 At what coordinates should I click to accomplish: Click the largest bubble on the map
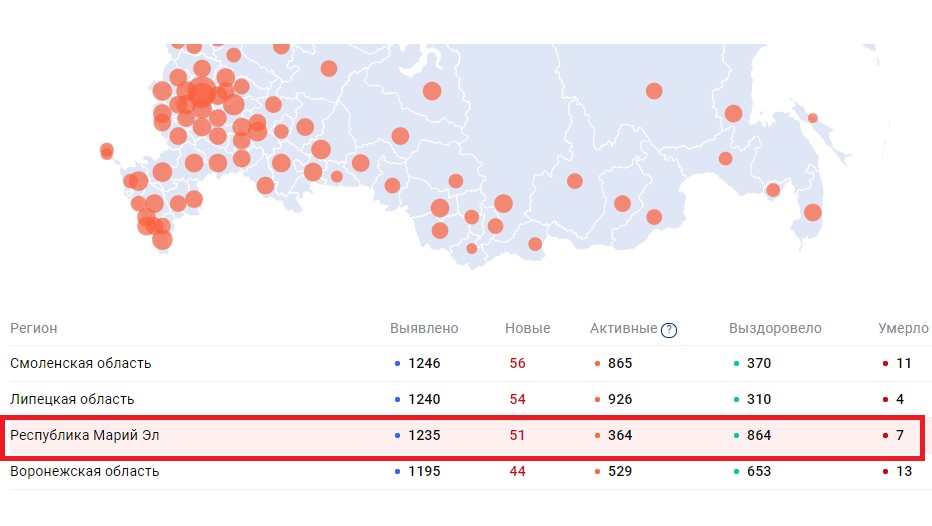(x=202, y=94)
